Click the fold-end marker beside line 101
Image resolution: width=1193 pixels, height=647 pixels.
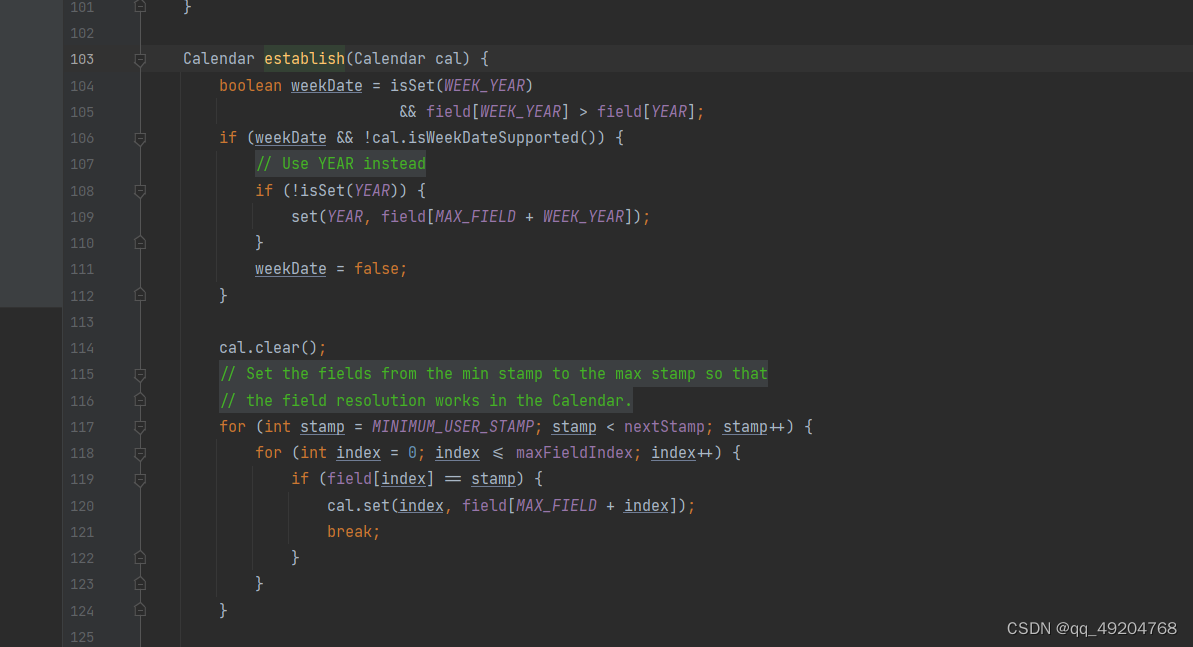pyautogui.click(x=140, y=8)
